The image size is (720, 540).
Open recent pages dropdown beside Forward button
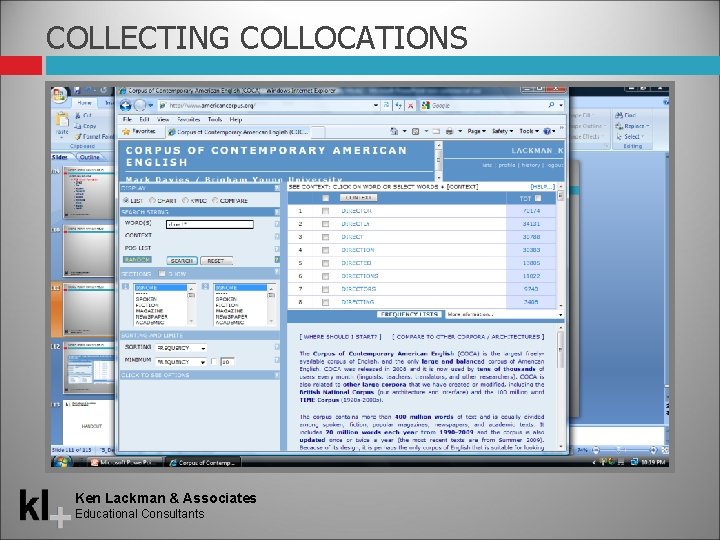151,106
